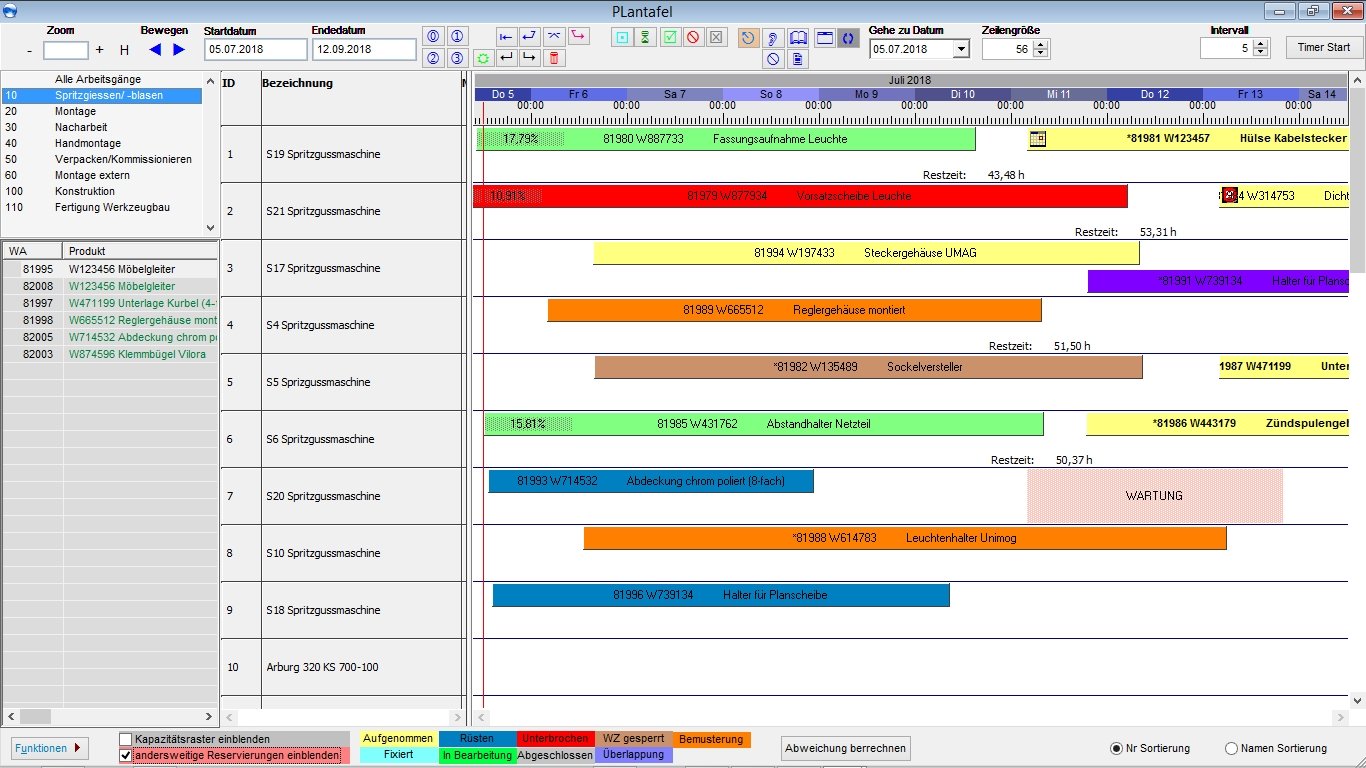Screen dimensions: 1366x768
Task: Click the blue move-right arrow under Bewegen
Action: coord(179,49)
